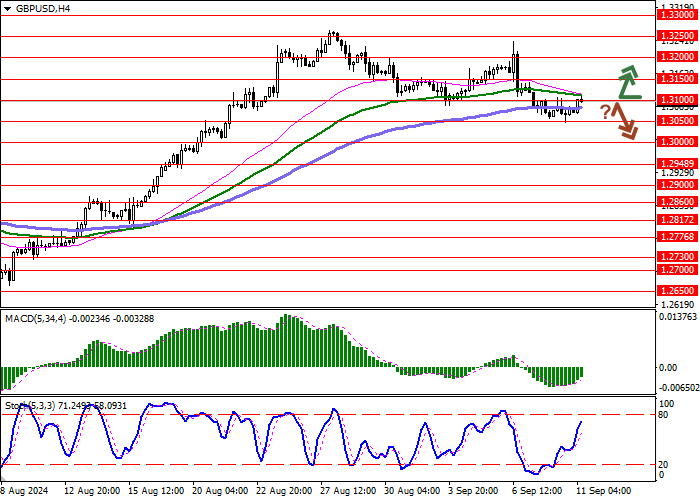Viewport: 700px width, 500px height.
Task: Click the -0.006502 MACD scale value
Action: pos(677,389)
